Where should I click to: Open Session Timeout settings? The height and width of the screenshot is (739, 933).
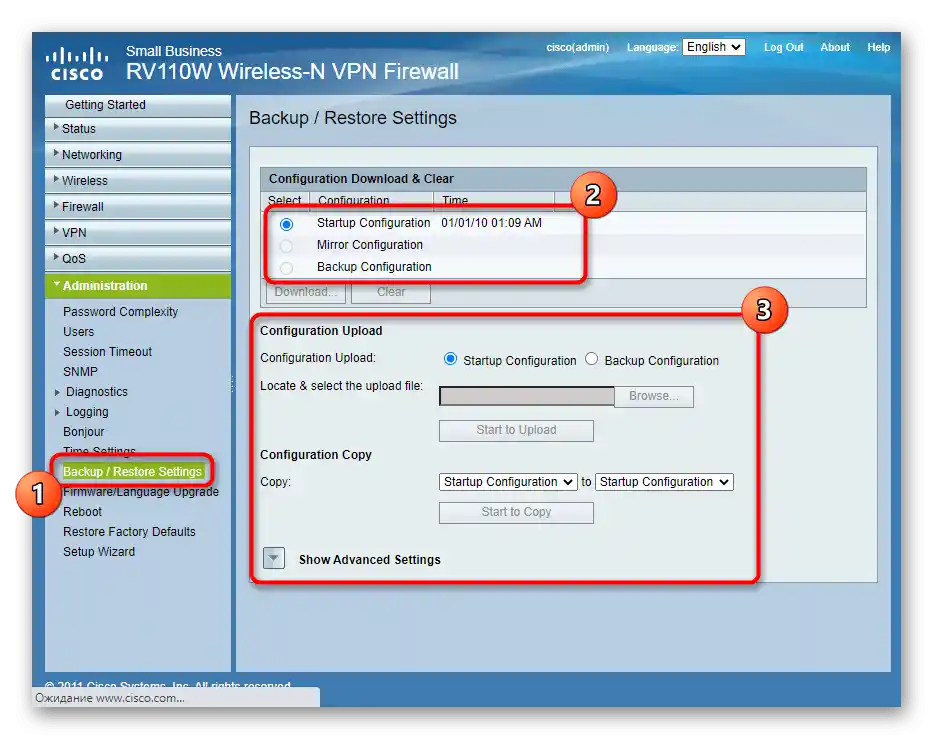107,352
